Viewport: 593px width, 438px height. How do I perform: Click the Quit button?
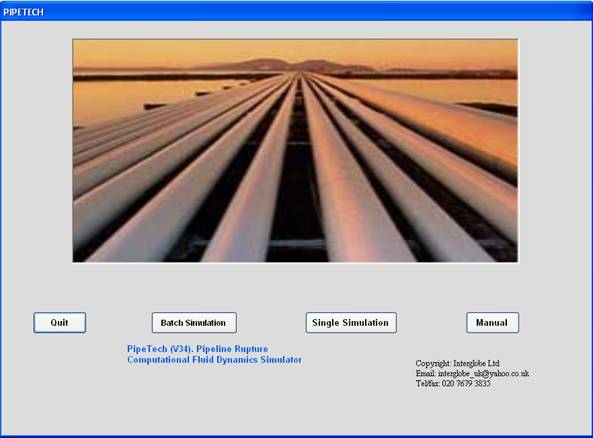point(59,323)
